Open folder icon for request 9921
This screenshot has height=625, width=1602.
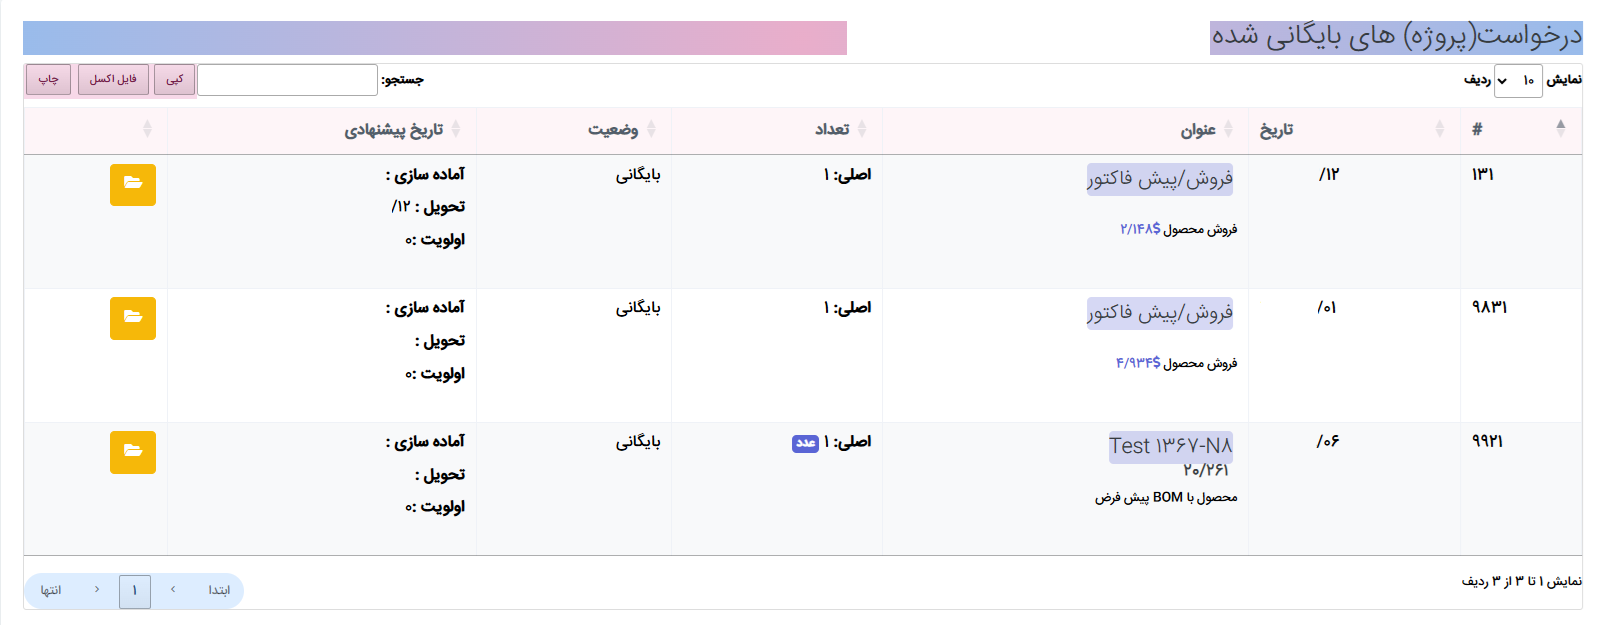133,452
